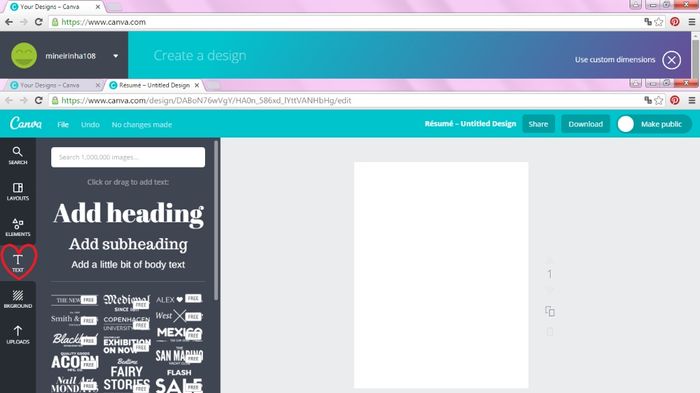700x393 pixels.
Task: Select the Text tool icon
Action: coord(18,263)
